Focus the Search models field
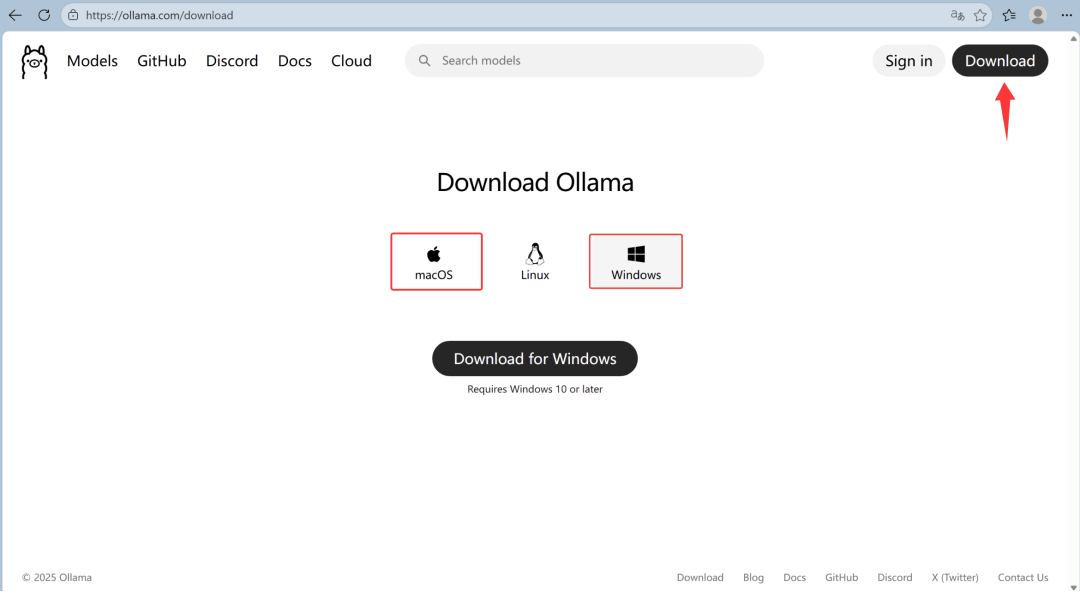 (x=584, y=61)
